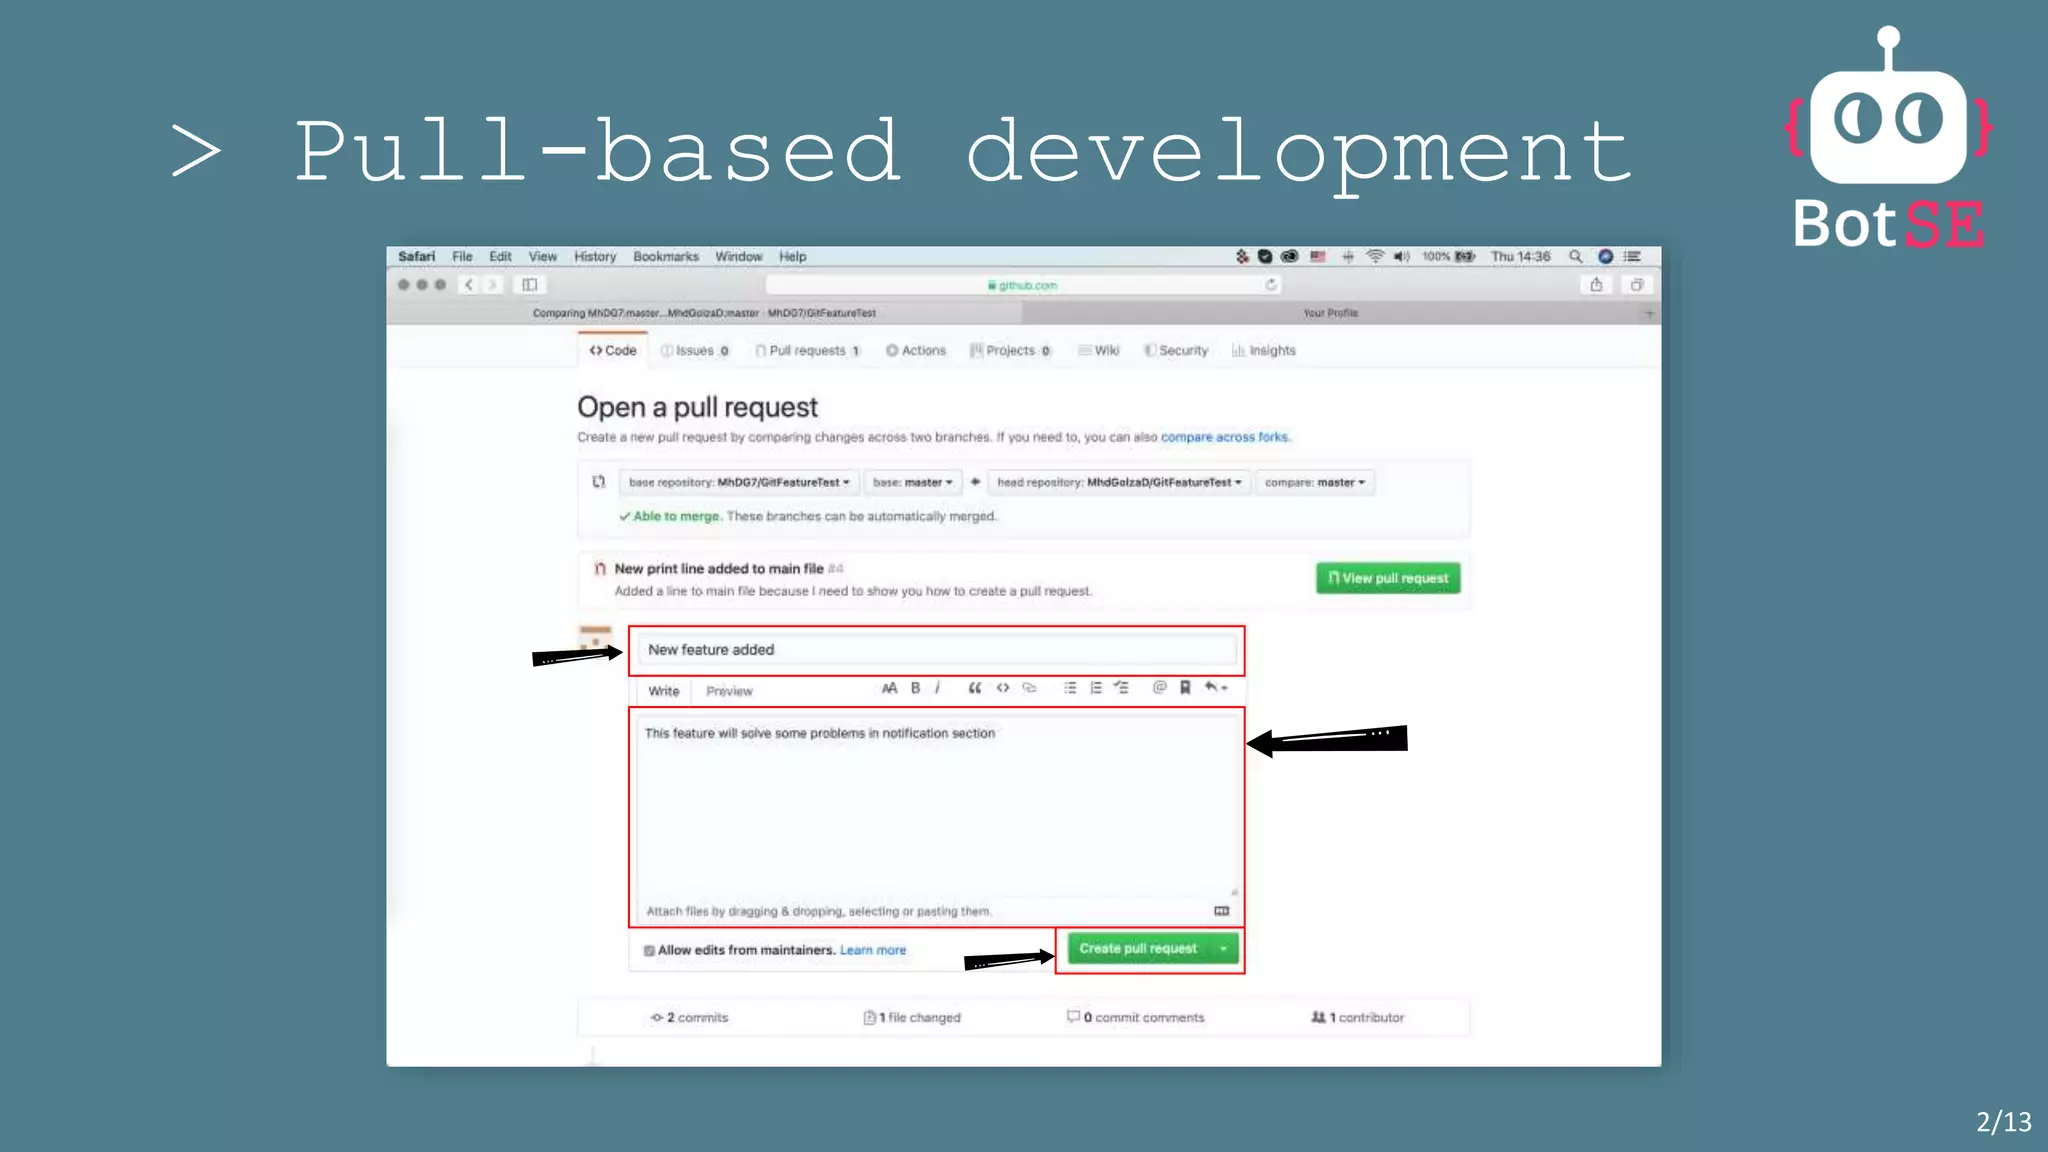Follow the compare across forks link
Viewport: 2048px width, 1152px height.
click(x=1225, y=437)
